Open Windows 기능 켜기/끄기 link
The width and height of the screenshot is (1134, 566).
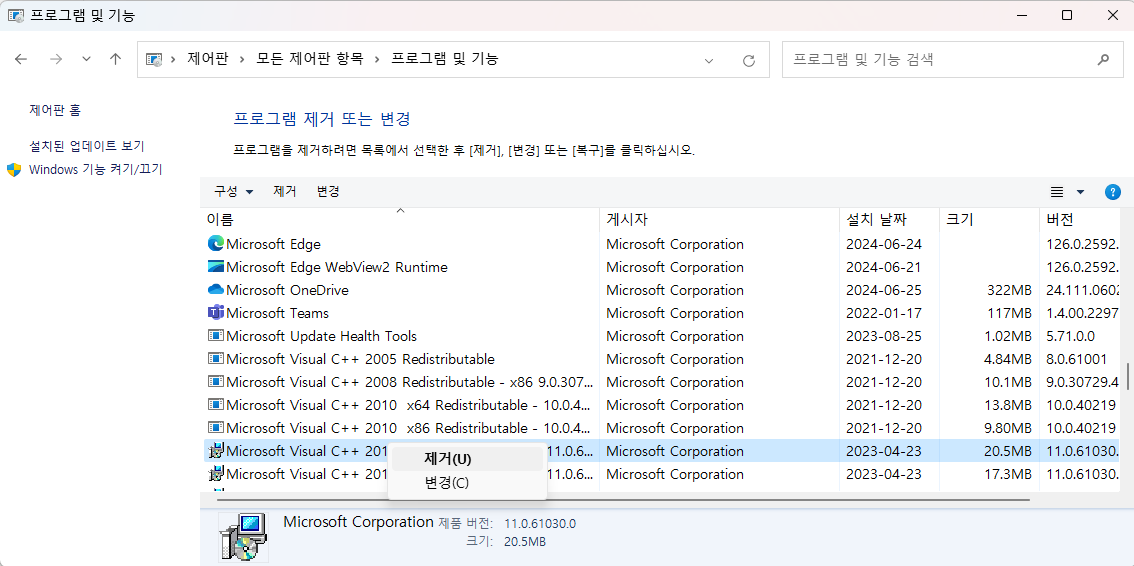tap(95, 169)
